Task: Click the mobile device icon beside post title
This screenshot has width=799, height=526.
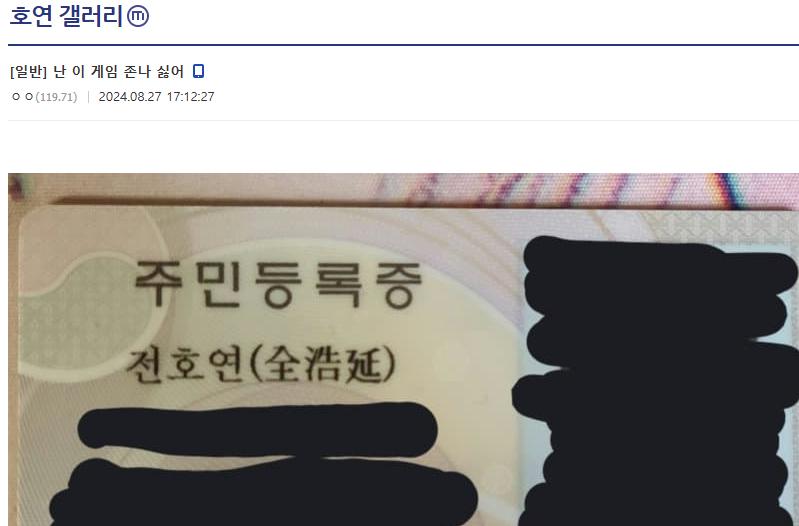Action: (198, 71)
